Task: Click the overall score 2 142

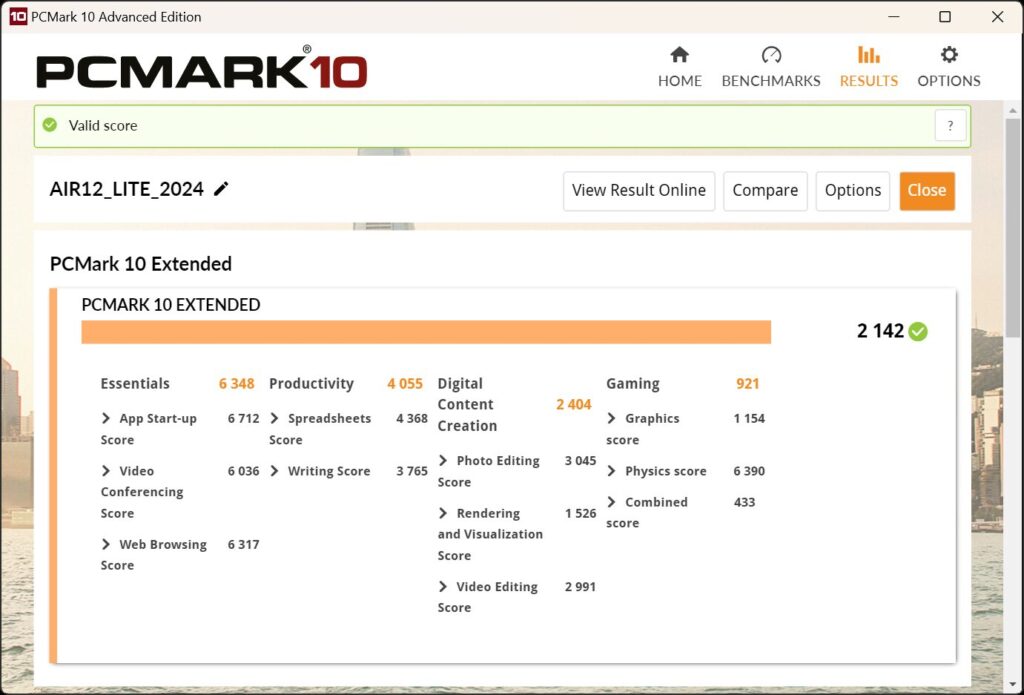Action: pyautogui.click(x=880, y=331)
